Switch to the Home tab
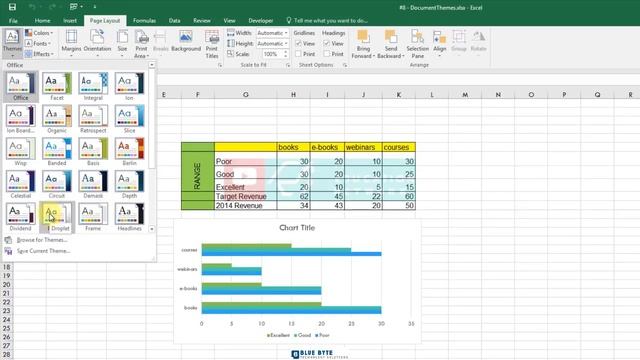The height and width of the screenshot is (360, 640). pyautogui.click(x=42, y=20)
